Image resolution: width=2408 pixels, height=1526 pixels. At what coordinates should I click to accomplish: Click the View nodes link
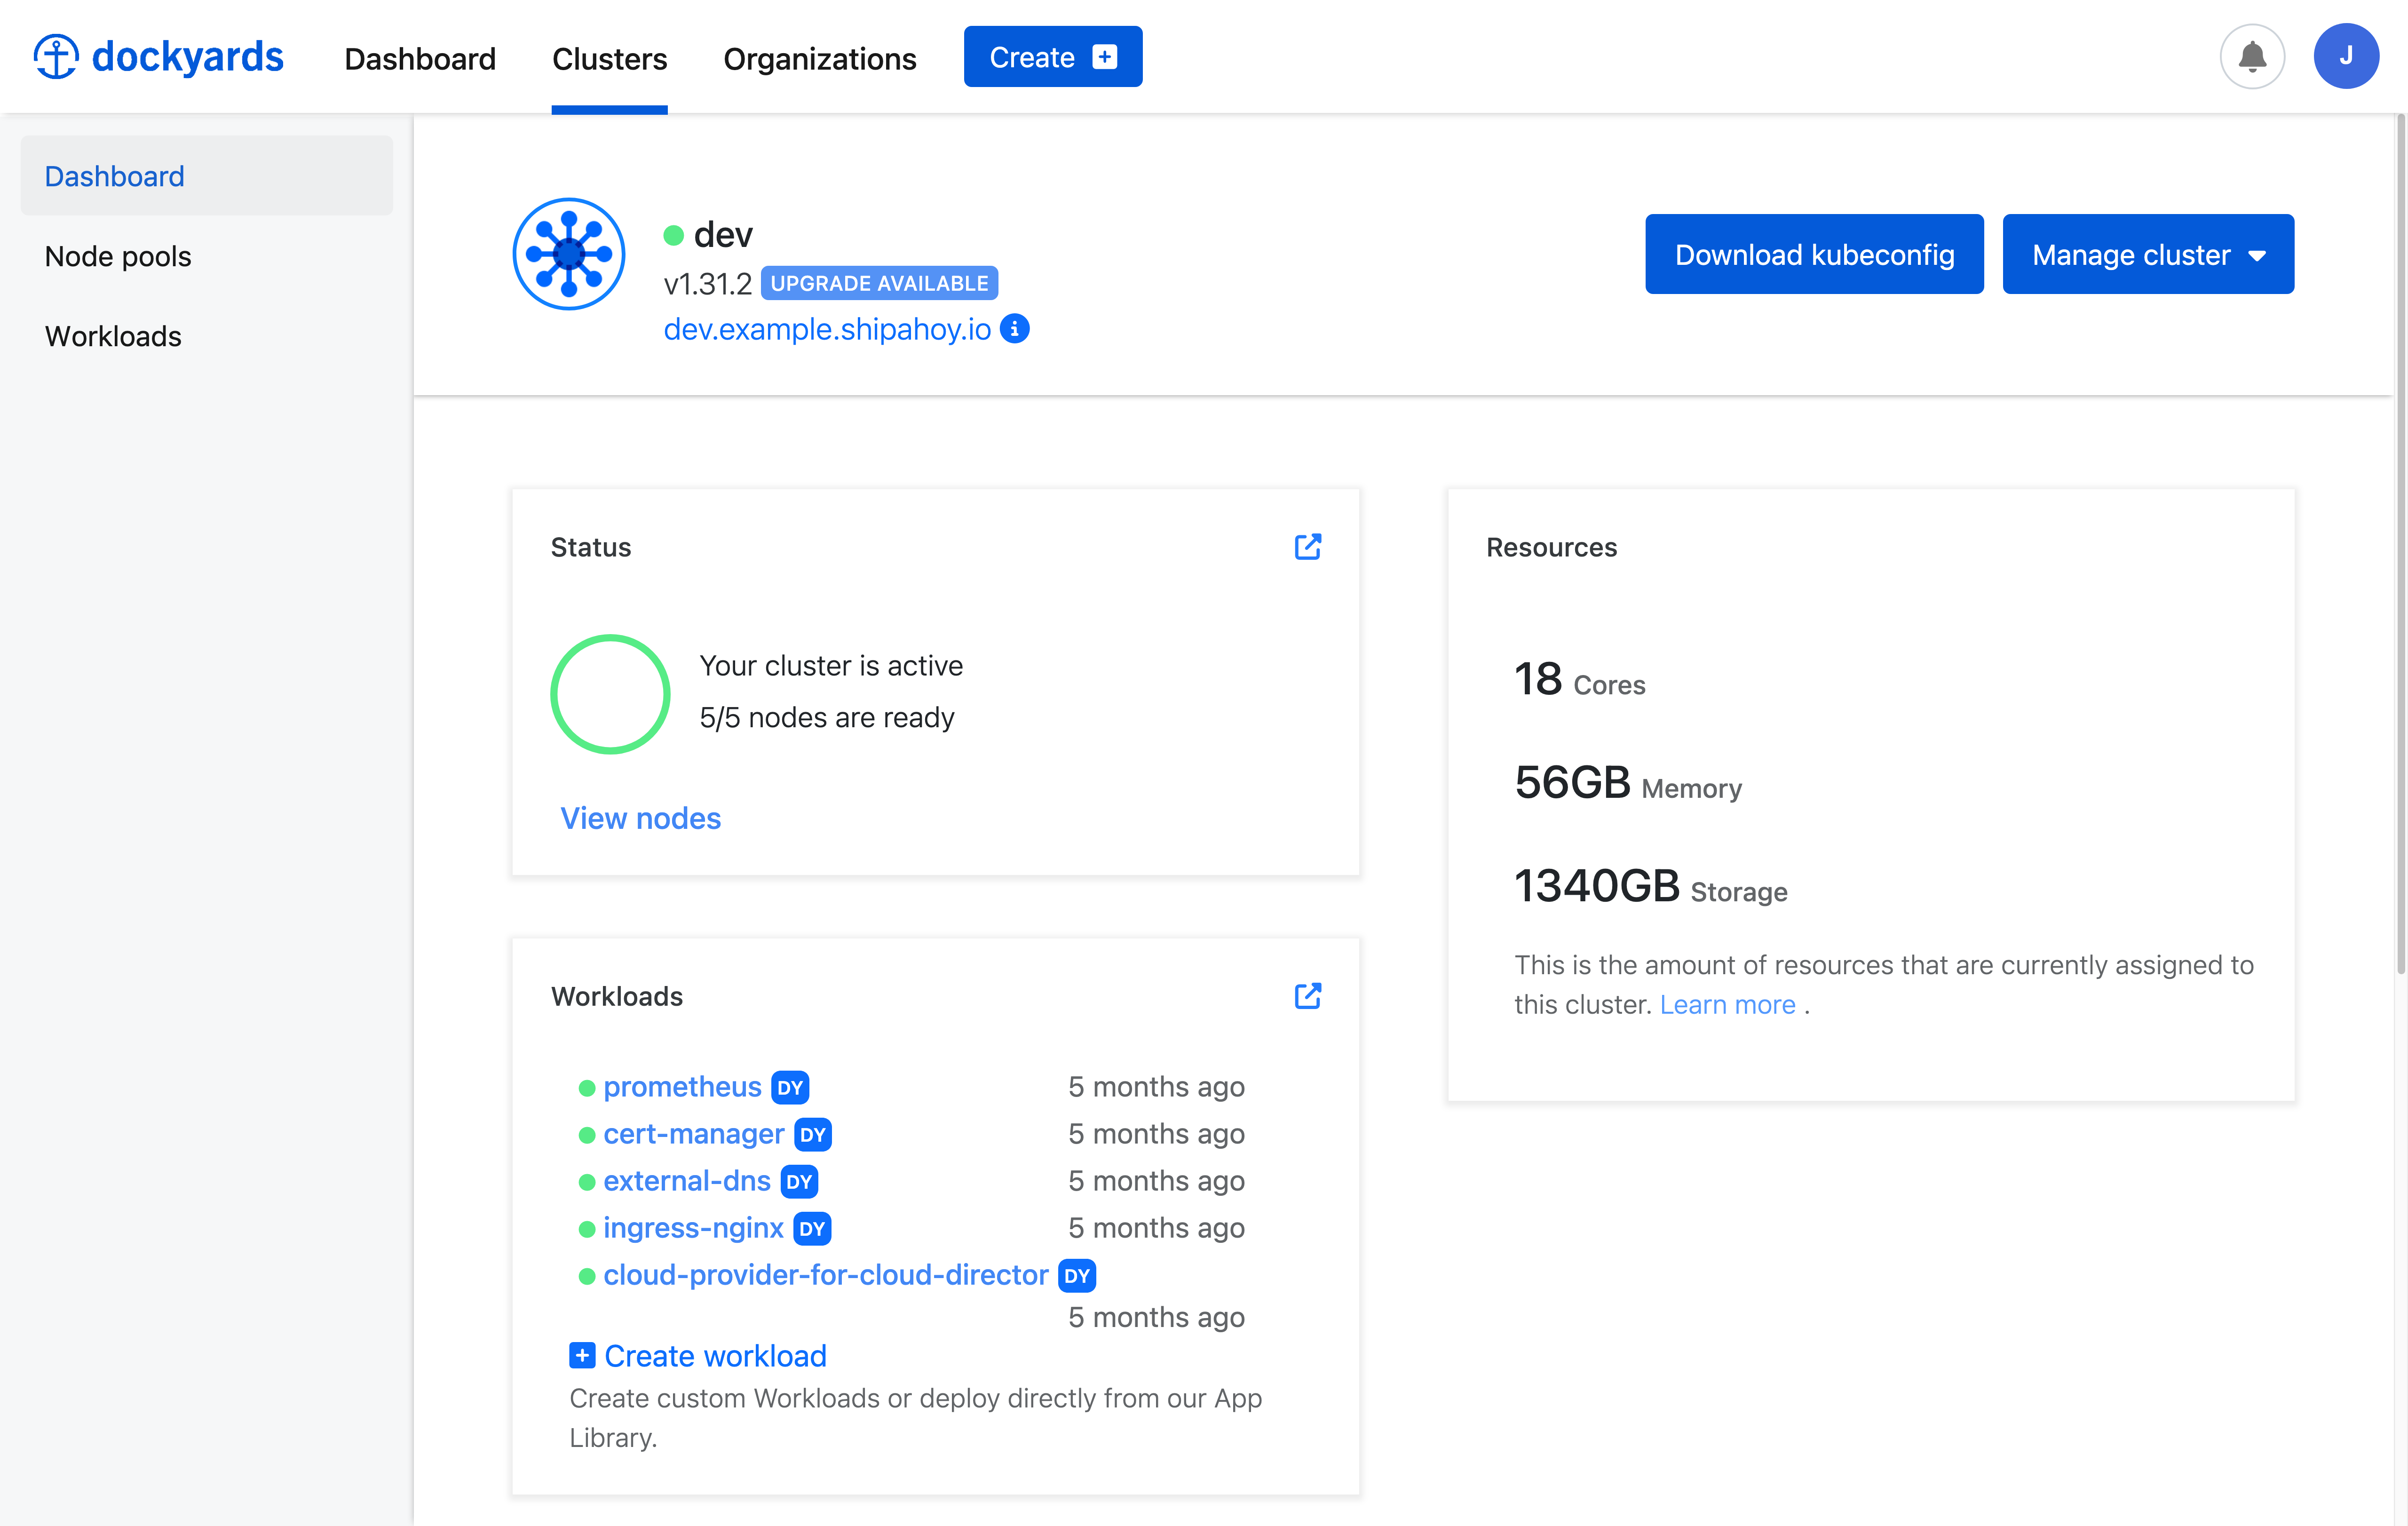click(640, 818)
